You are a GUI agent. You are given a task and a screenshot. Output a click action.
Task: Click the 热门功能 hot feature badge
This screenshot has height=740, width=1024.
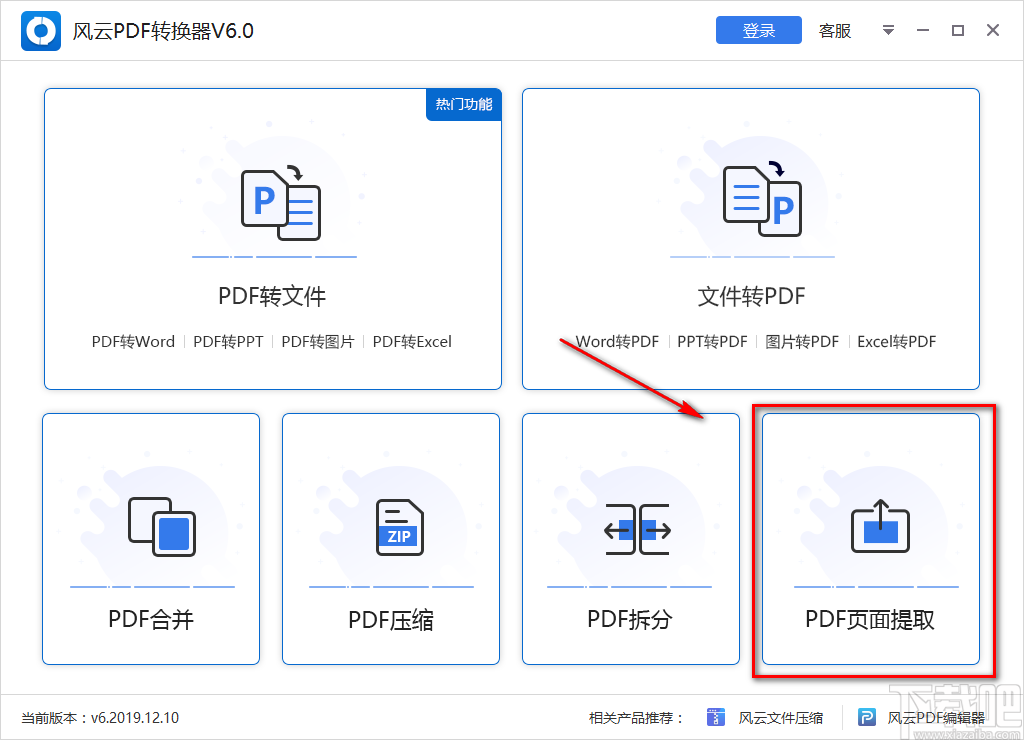coord(463,105)
